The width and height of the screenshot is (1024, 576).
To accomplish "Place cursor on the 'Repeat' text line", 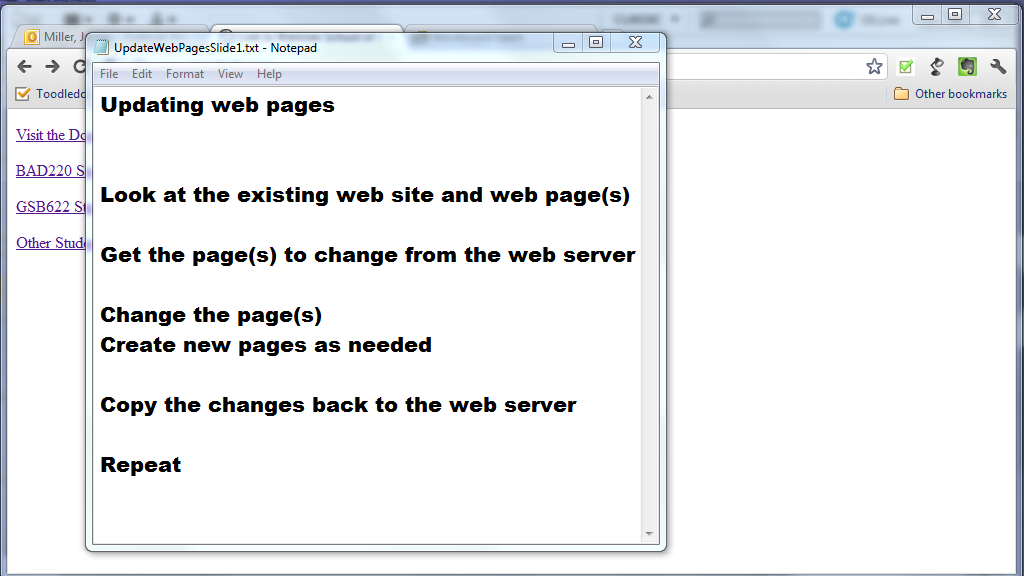I will (141, 465).
